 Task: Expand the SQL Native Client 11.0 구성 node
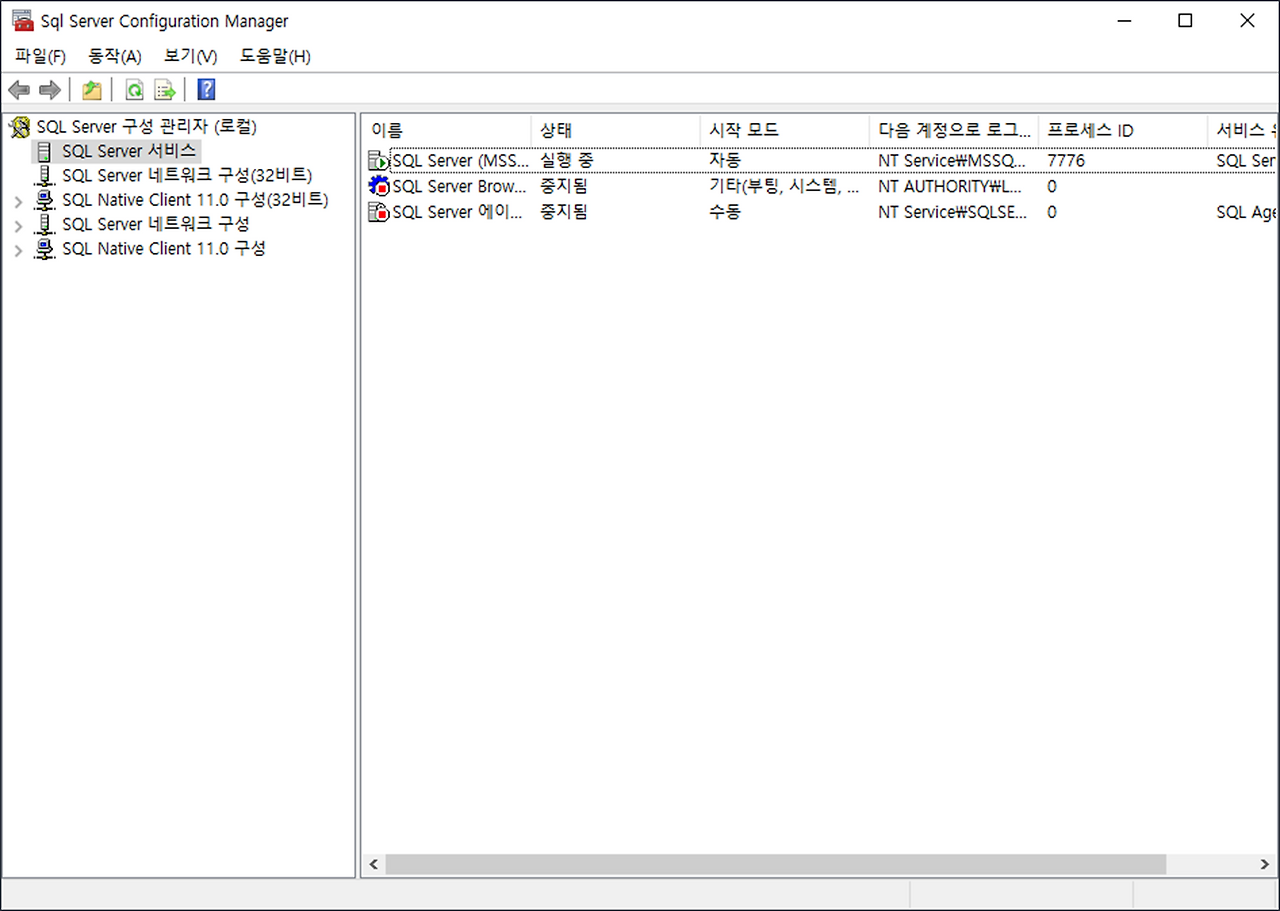click(18, 248)
